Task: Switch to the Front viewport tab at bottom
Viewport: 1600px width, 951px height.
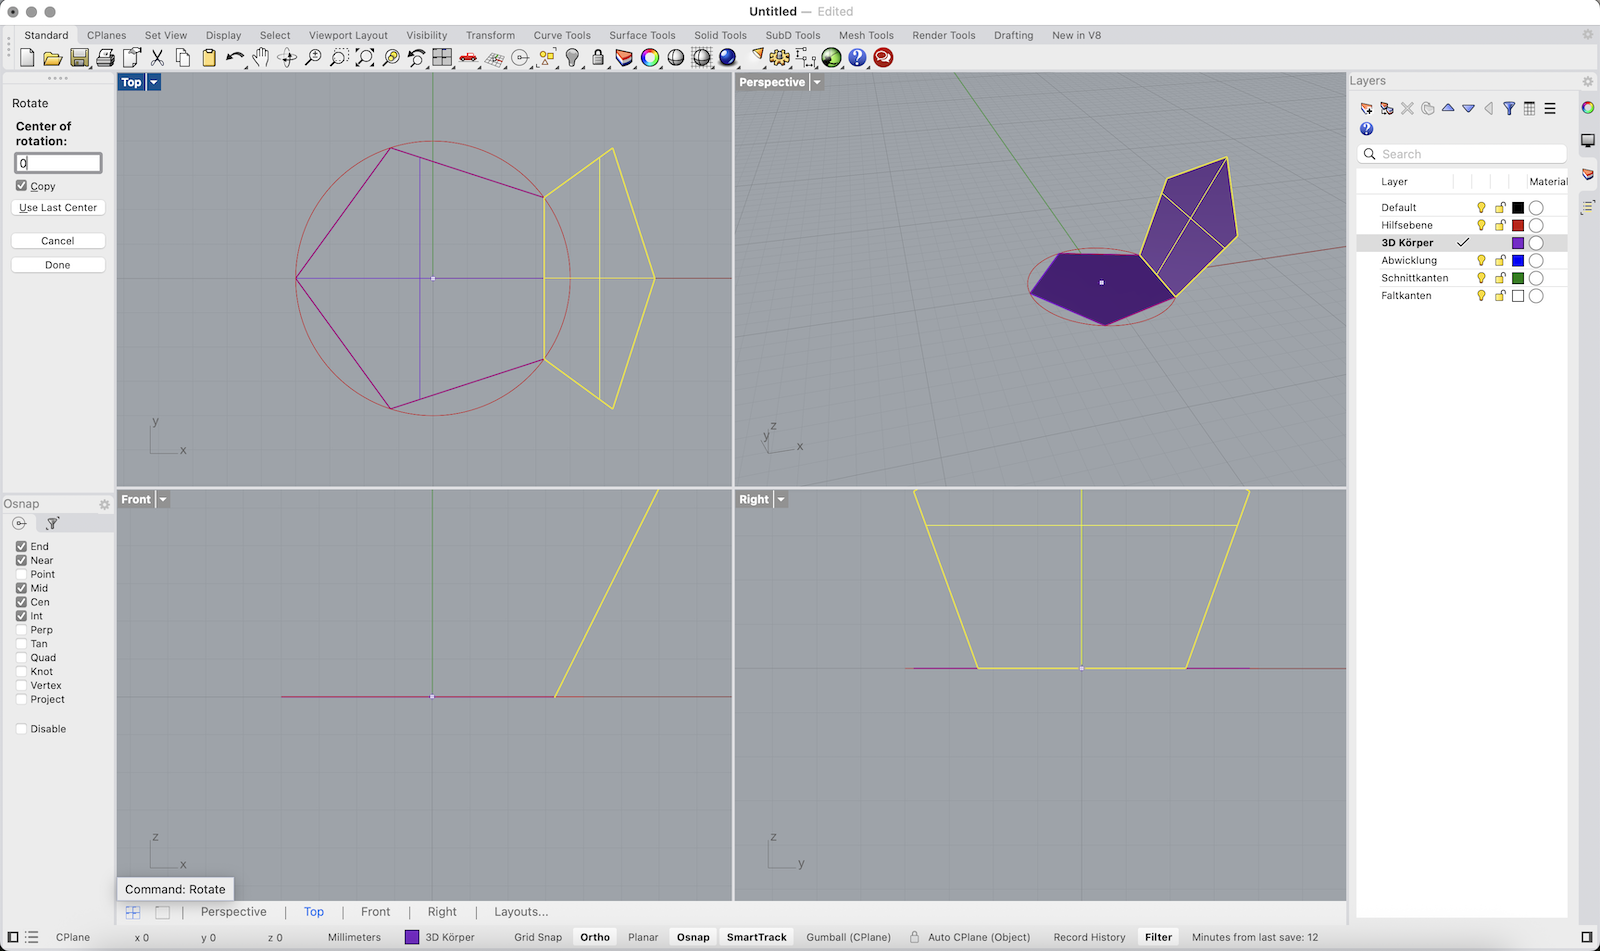Action: coord(375,912)
